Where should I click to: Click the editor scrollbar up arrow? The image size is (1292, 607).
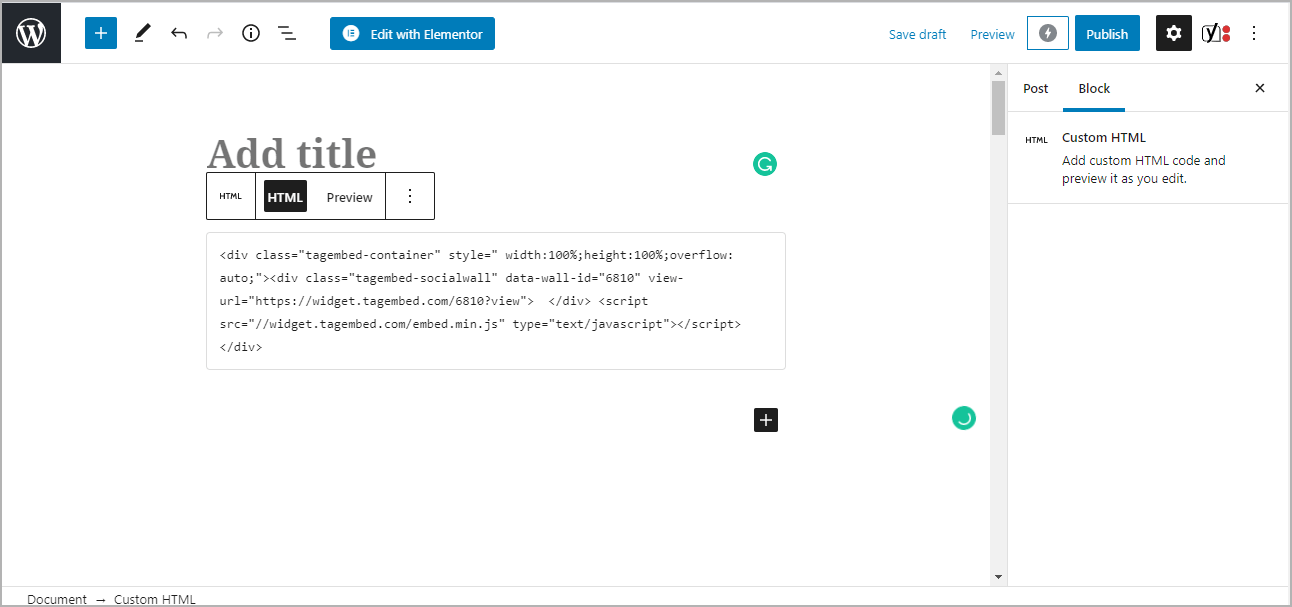(998, 73)
